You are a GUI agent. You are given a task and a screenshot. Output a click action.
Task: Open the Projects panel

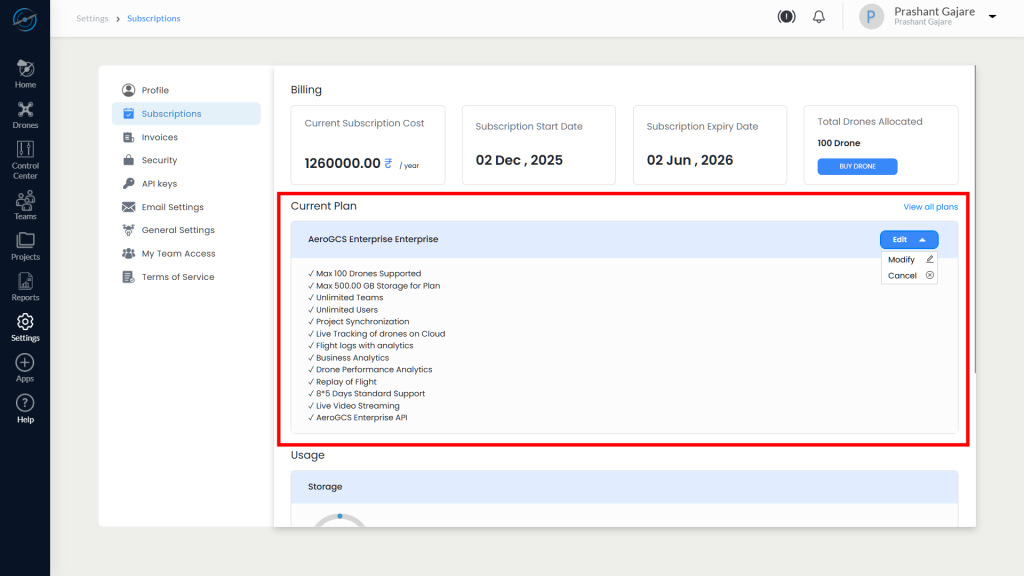24,245
